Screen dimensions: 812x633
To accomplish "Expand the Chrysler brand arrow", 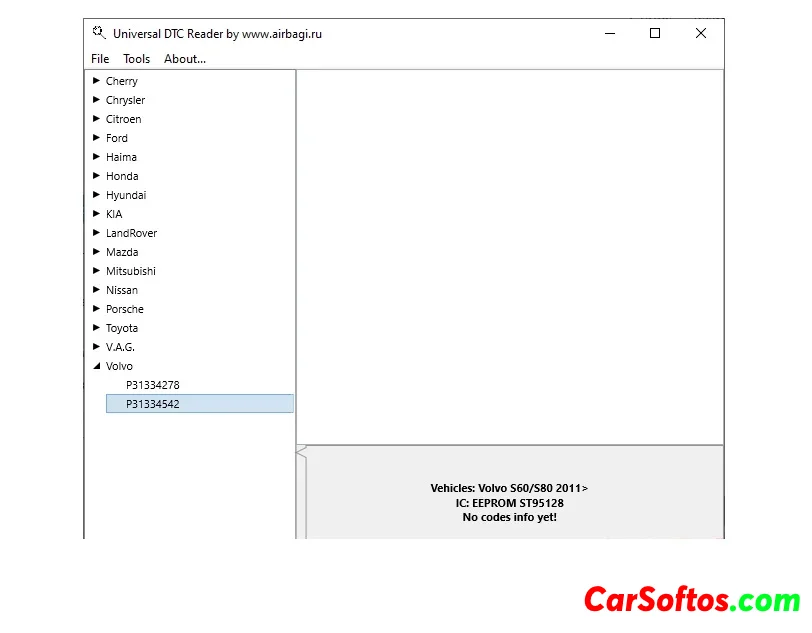I will click(96, 100).
